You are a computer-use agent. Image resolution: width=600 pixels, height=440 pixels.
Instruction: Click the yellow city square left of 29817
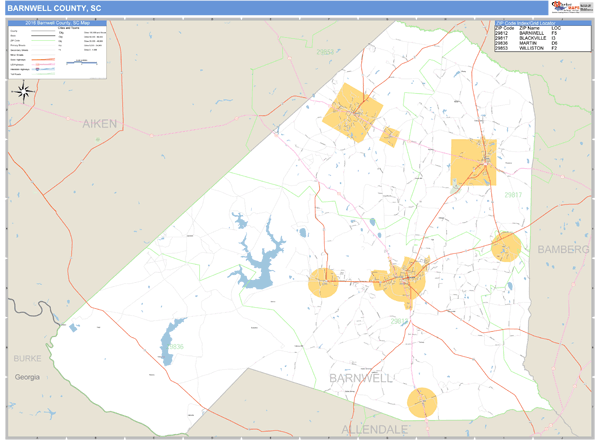(473, 162)
